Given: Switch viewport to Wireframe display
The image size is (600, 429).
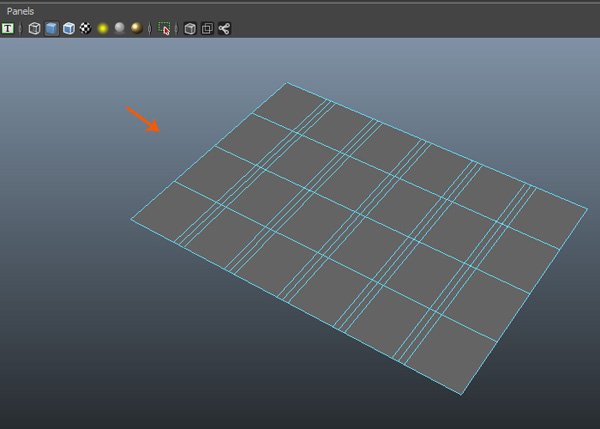Looking at the screenshot, I should pyautogui.click(x=34, y=28).
